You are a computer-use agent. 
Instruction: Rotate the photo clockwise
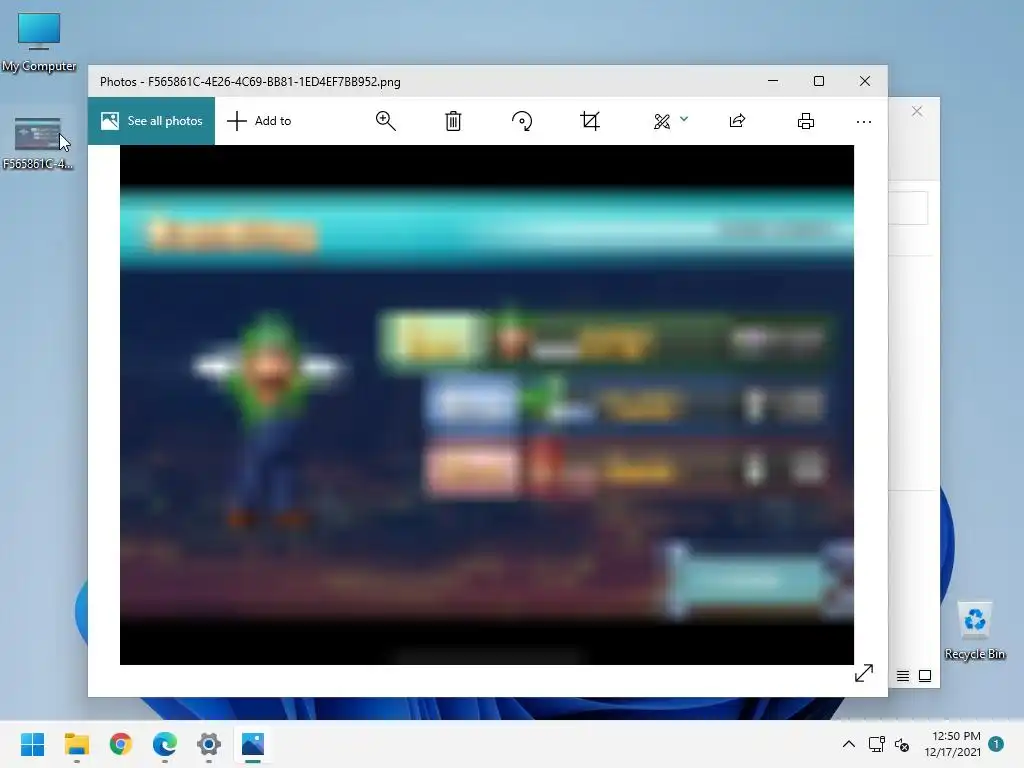522,121
